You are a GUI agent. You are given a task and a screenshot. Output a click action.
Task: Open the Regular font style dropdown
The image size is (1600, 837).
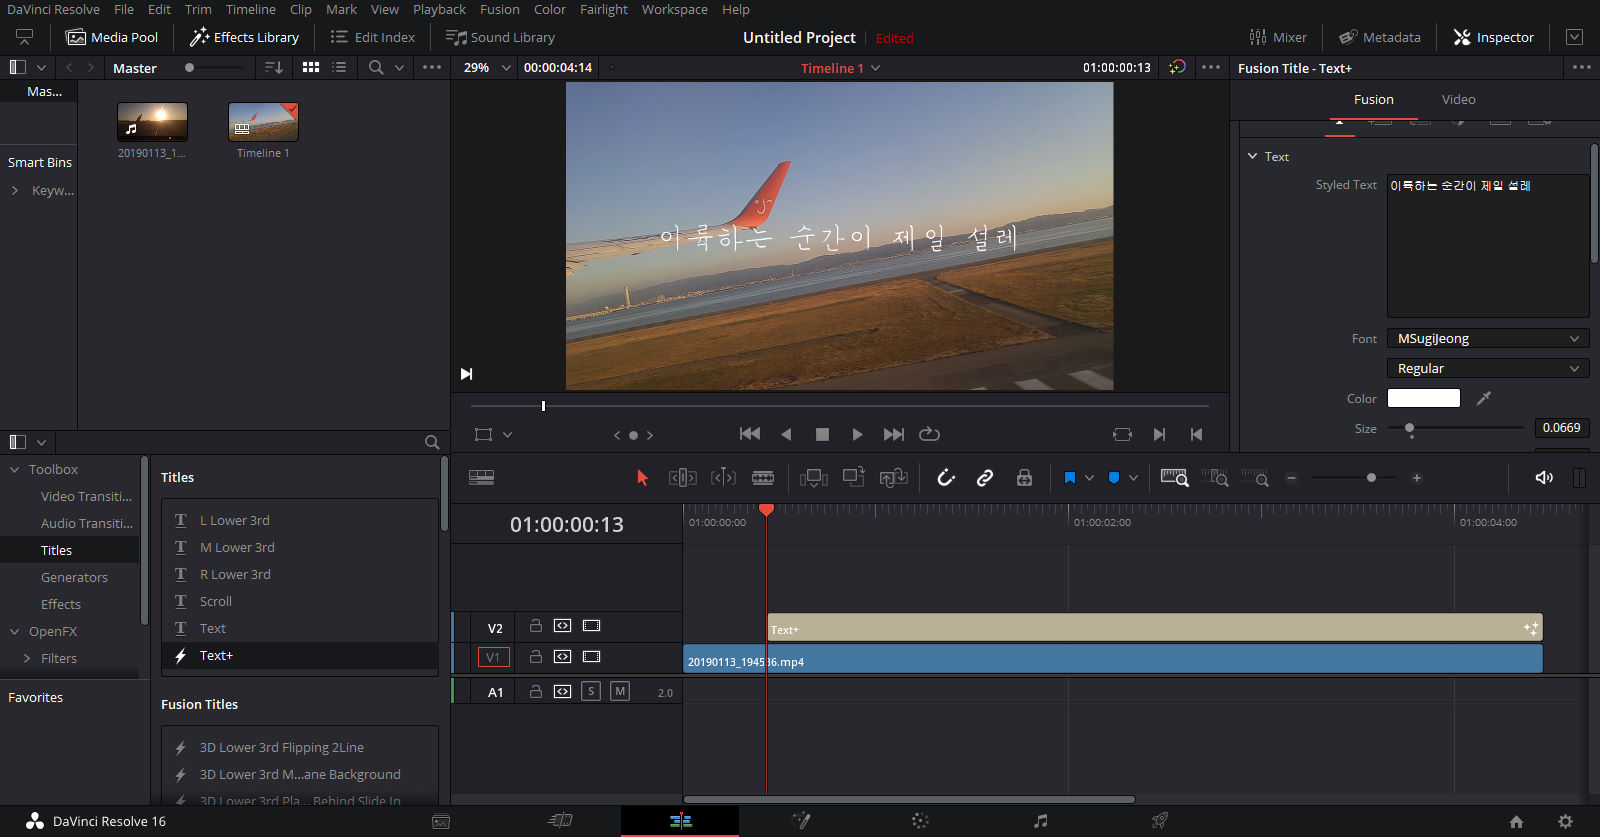tap(1487, 369)
